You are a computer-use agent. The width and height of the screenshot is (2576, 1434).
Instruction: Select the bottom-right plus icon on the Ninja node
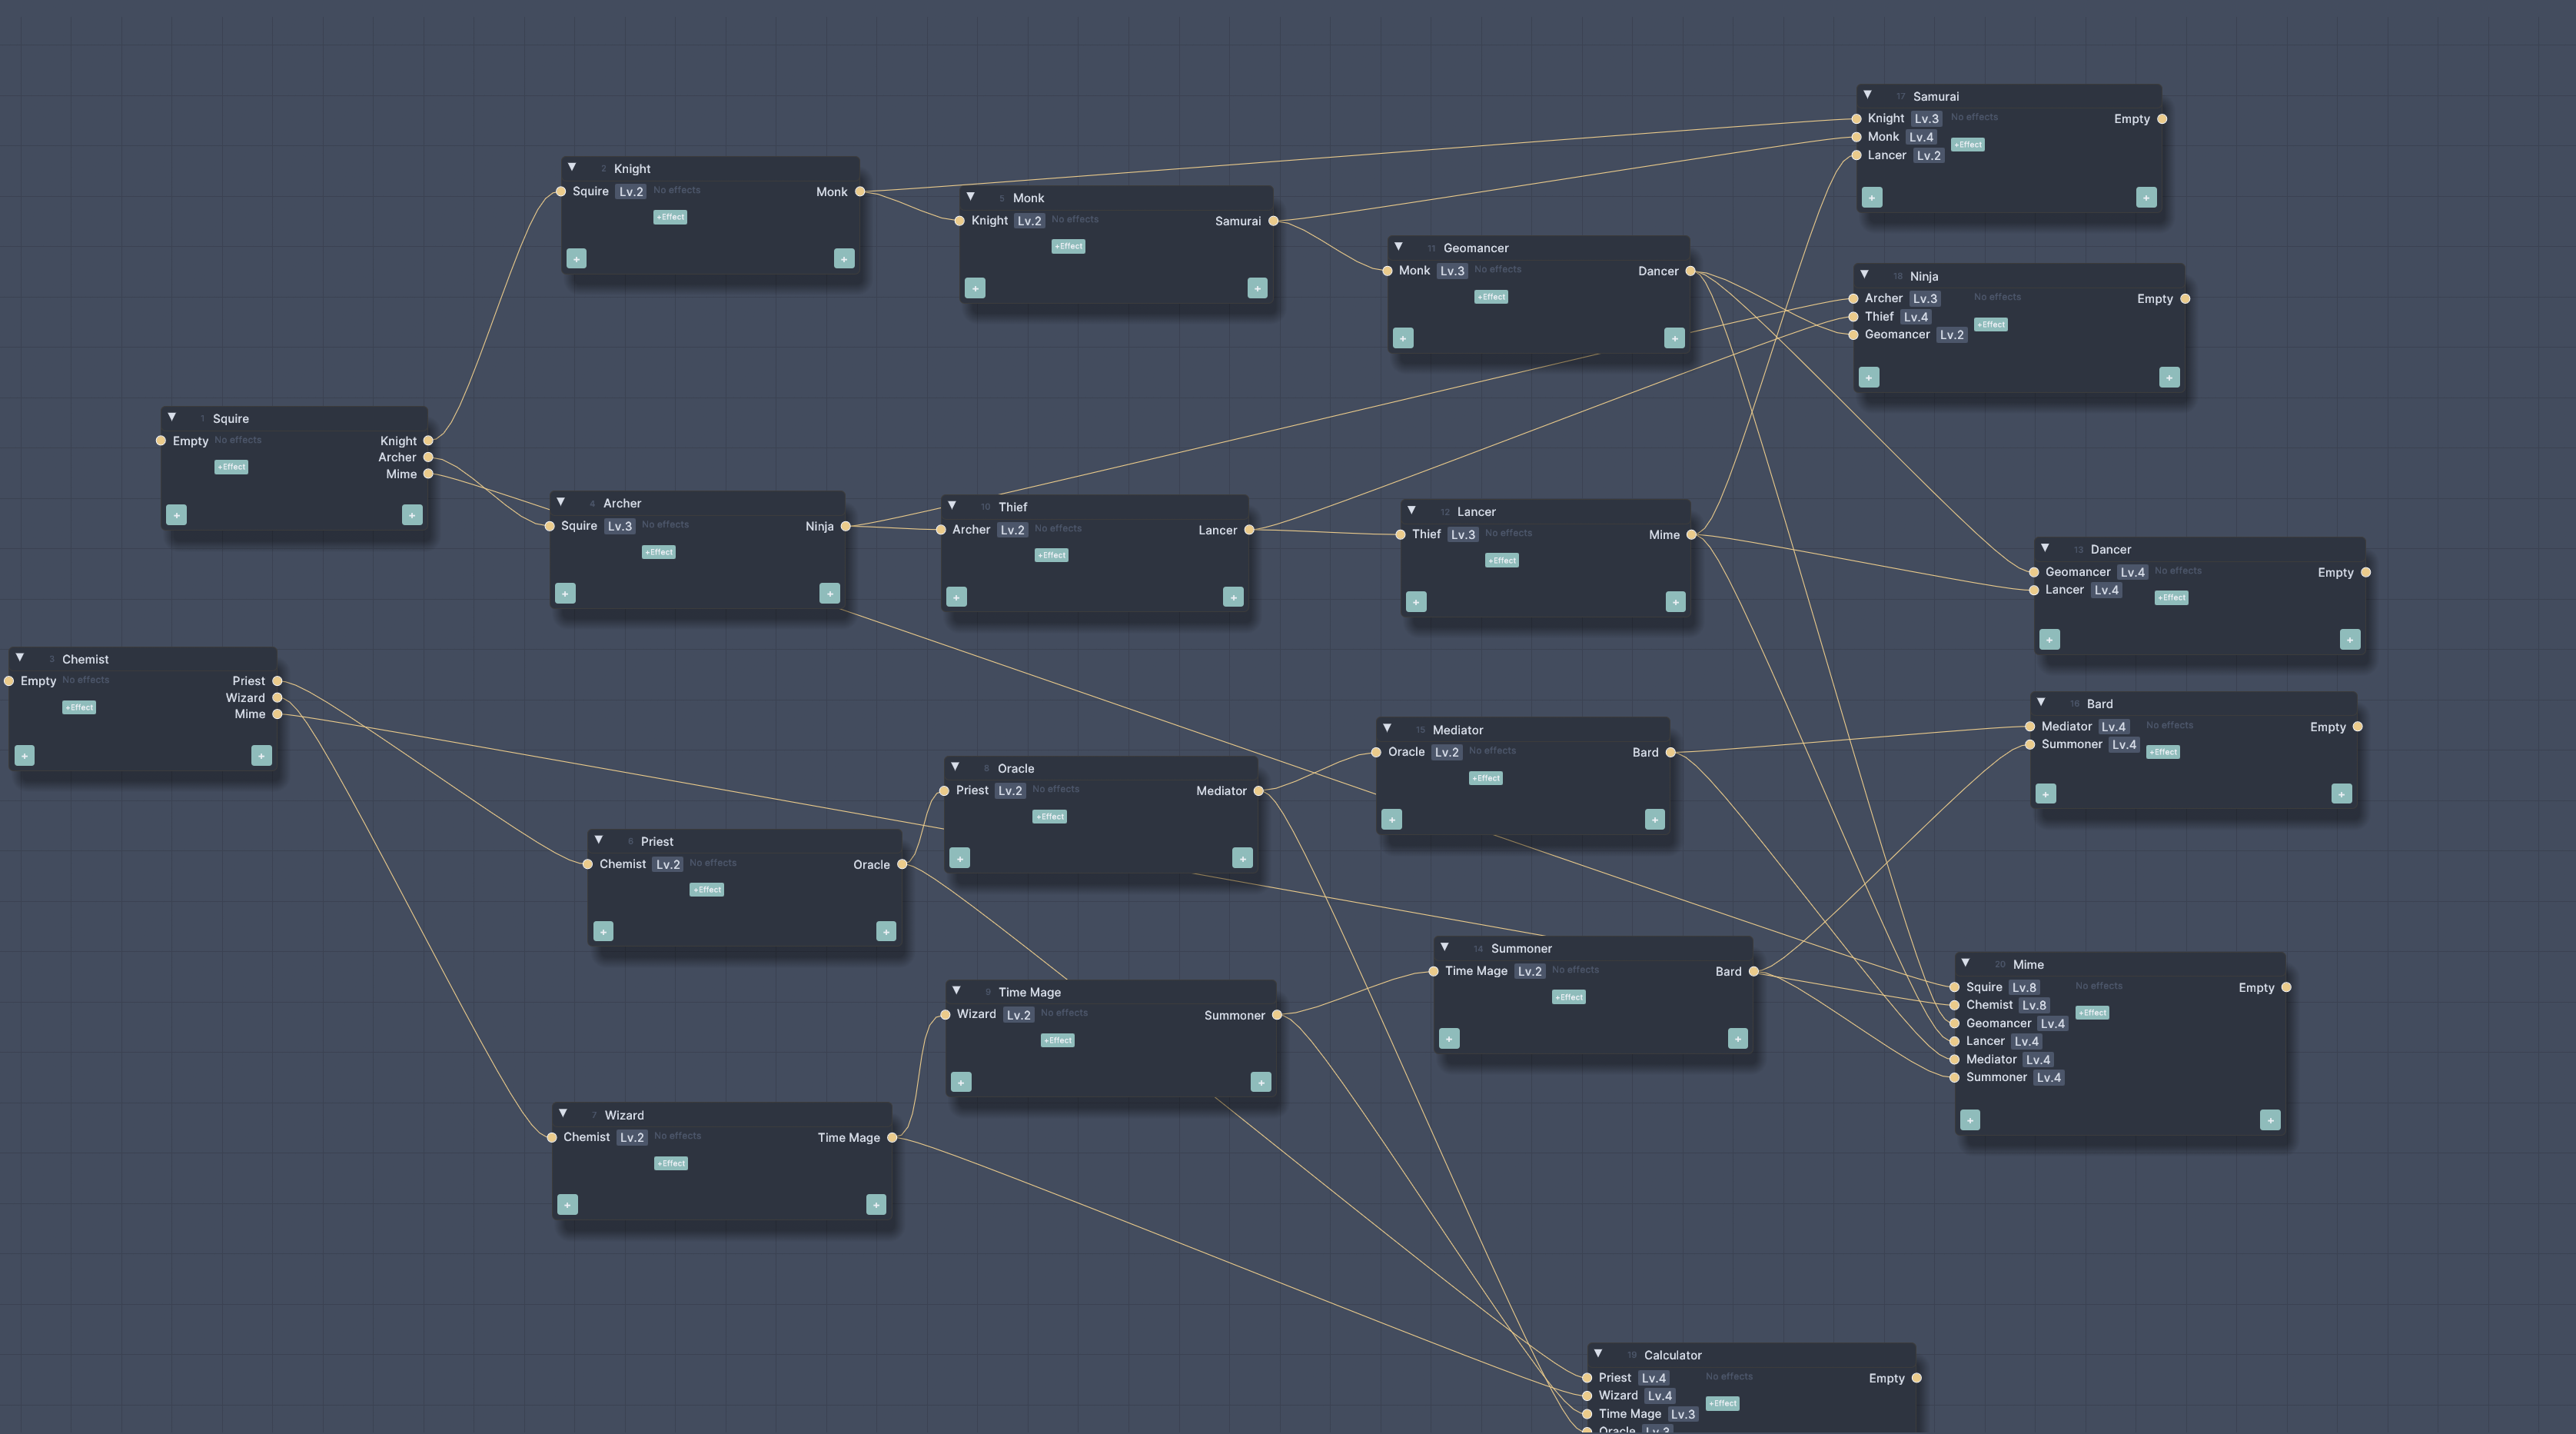click(2169, 377)
